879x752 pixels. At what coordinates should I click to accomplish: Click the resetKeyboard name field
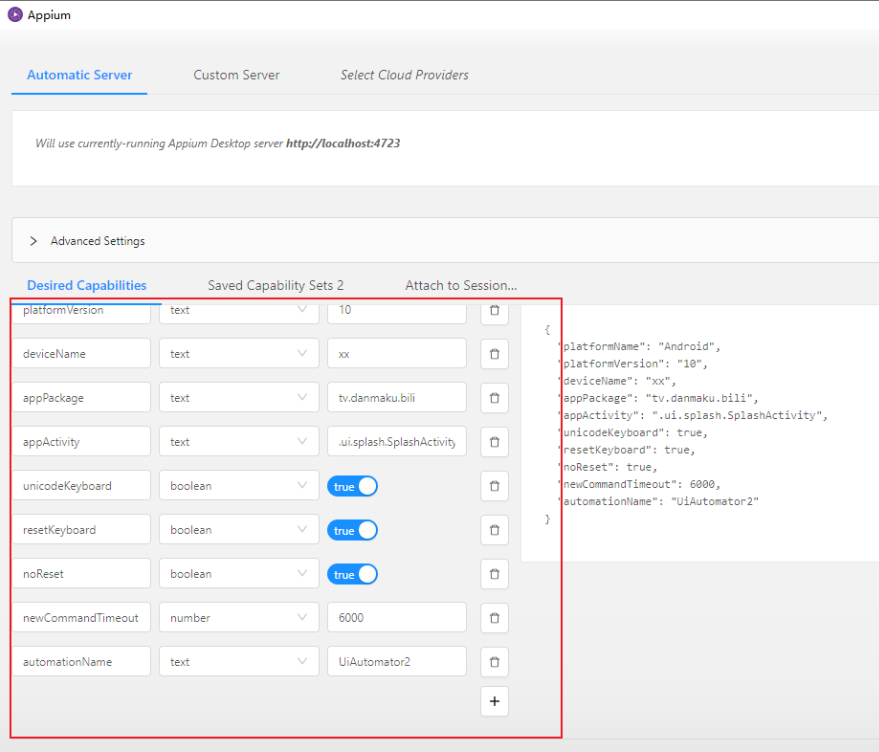(x=82, y=530)
